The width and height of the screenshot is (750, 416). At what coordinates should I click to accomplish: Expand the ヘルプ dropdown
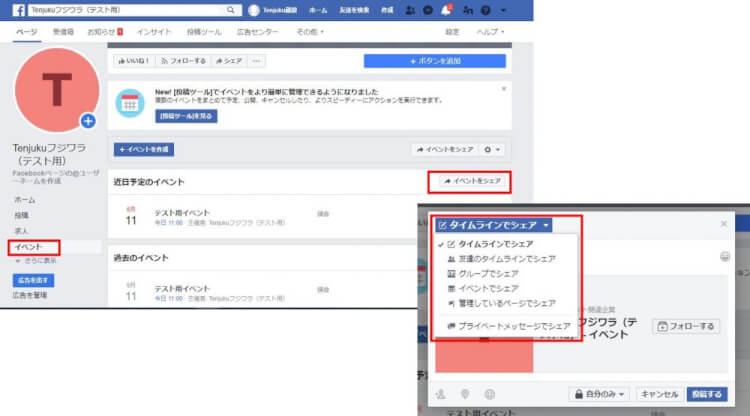[490, 32]
